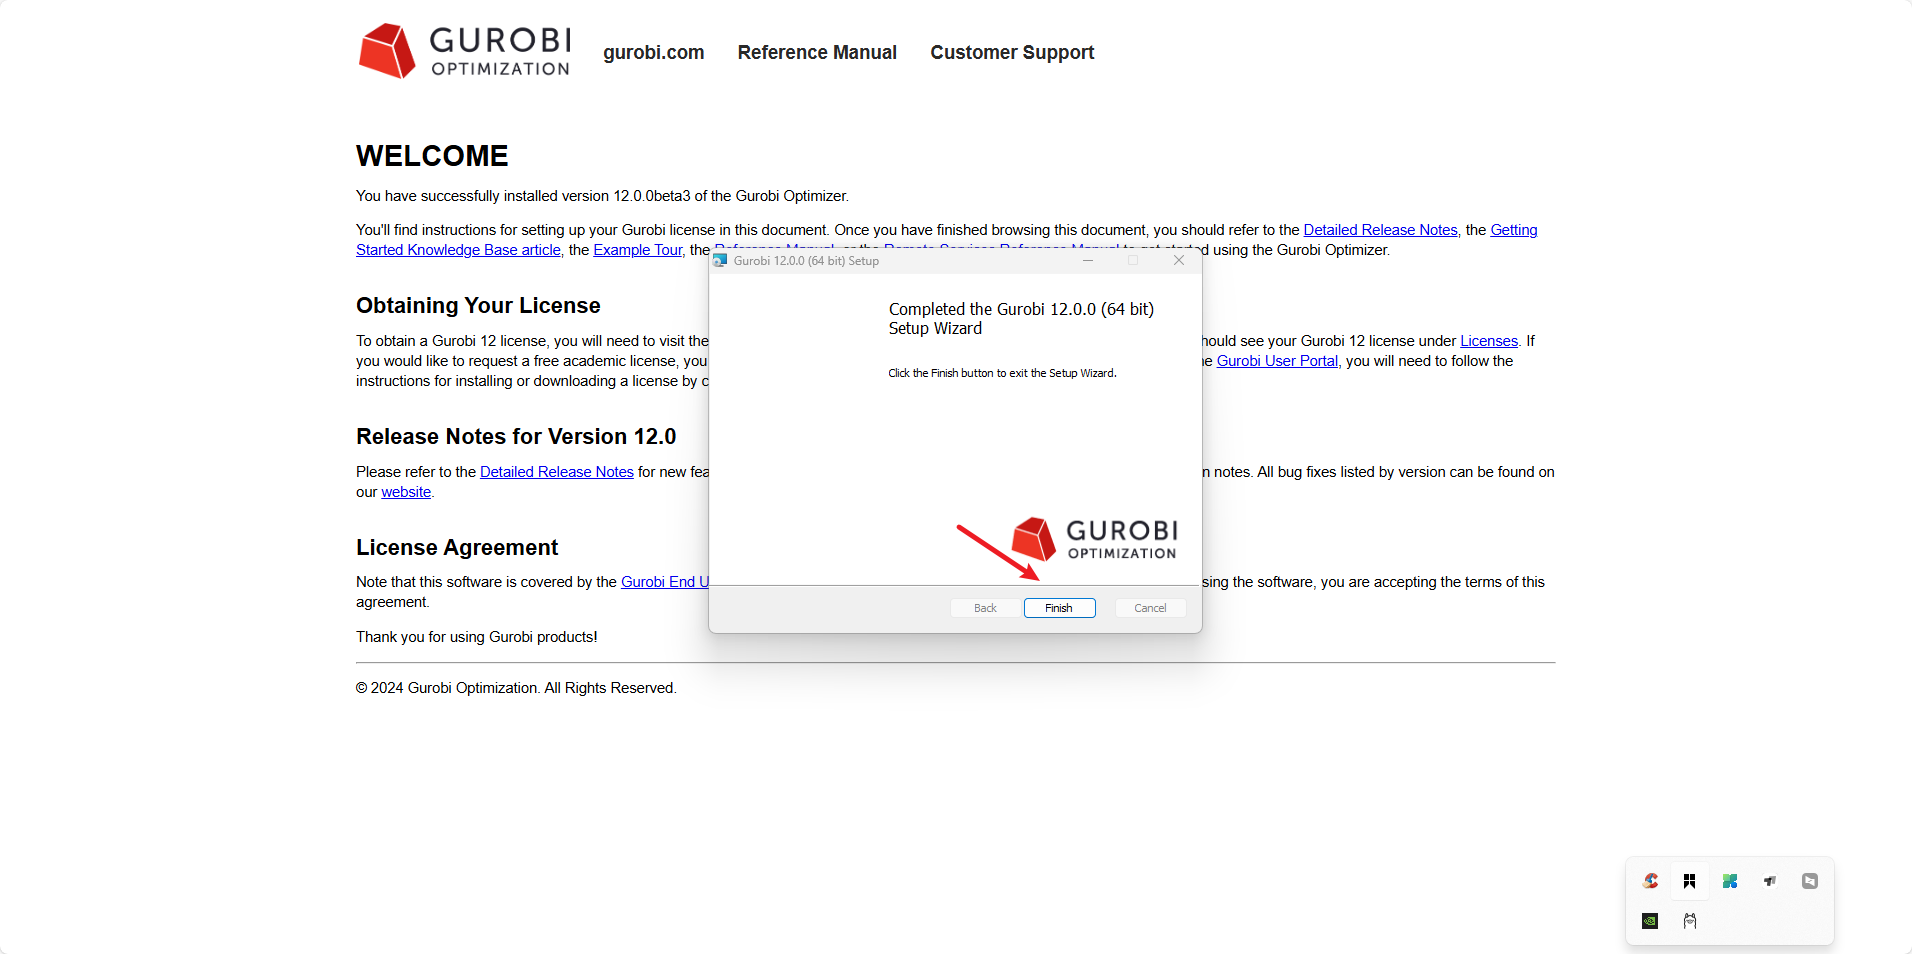The image size is (1912, 954).
Task: Follow the Example Tour link
Action: click(638, 250)
